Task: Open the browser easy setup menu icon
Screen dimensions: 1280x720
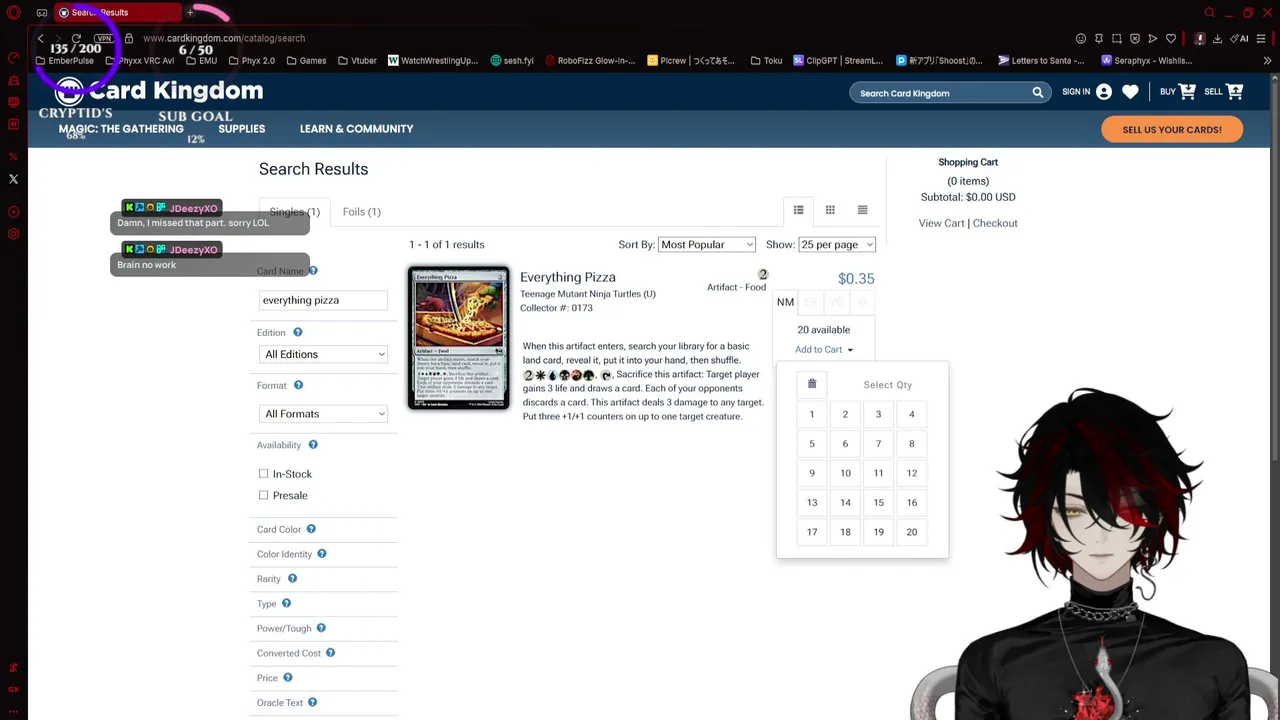Action: coord(1262,38)
